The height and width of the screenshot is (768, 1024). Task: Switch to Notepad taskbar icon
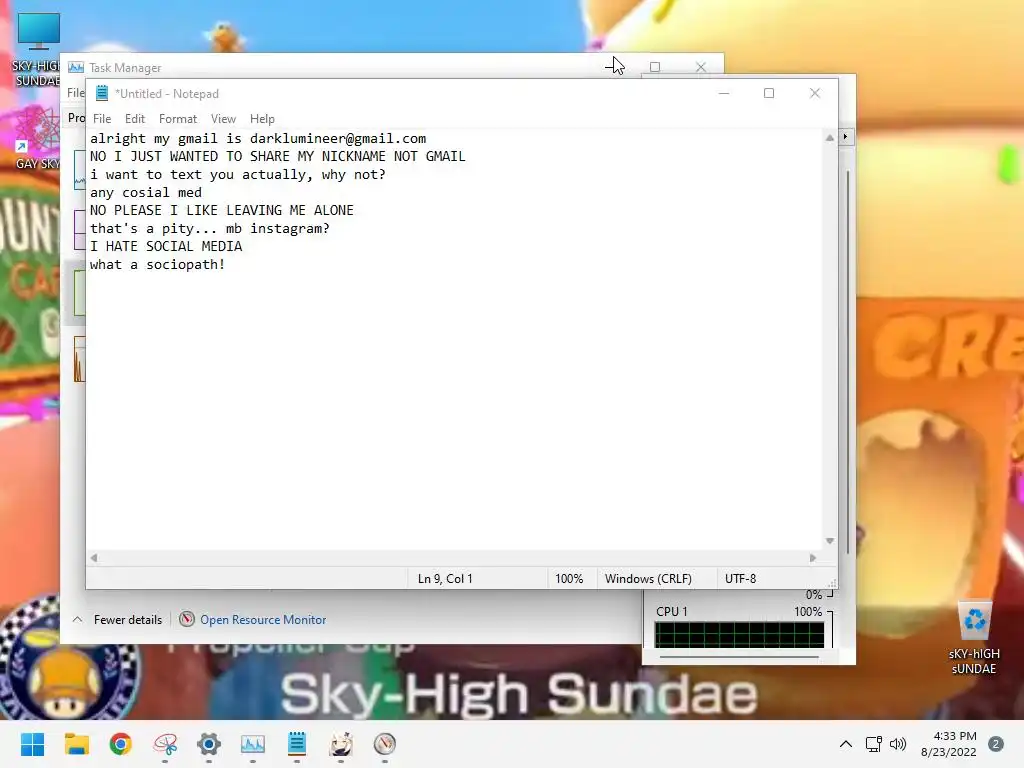pyautogui.click(x=296, y=744)
